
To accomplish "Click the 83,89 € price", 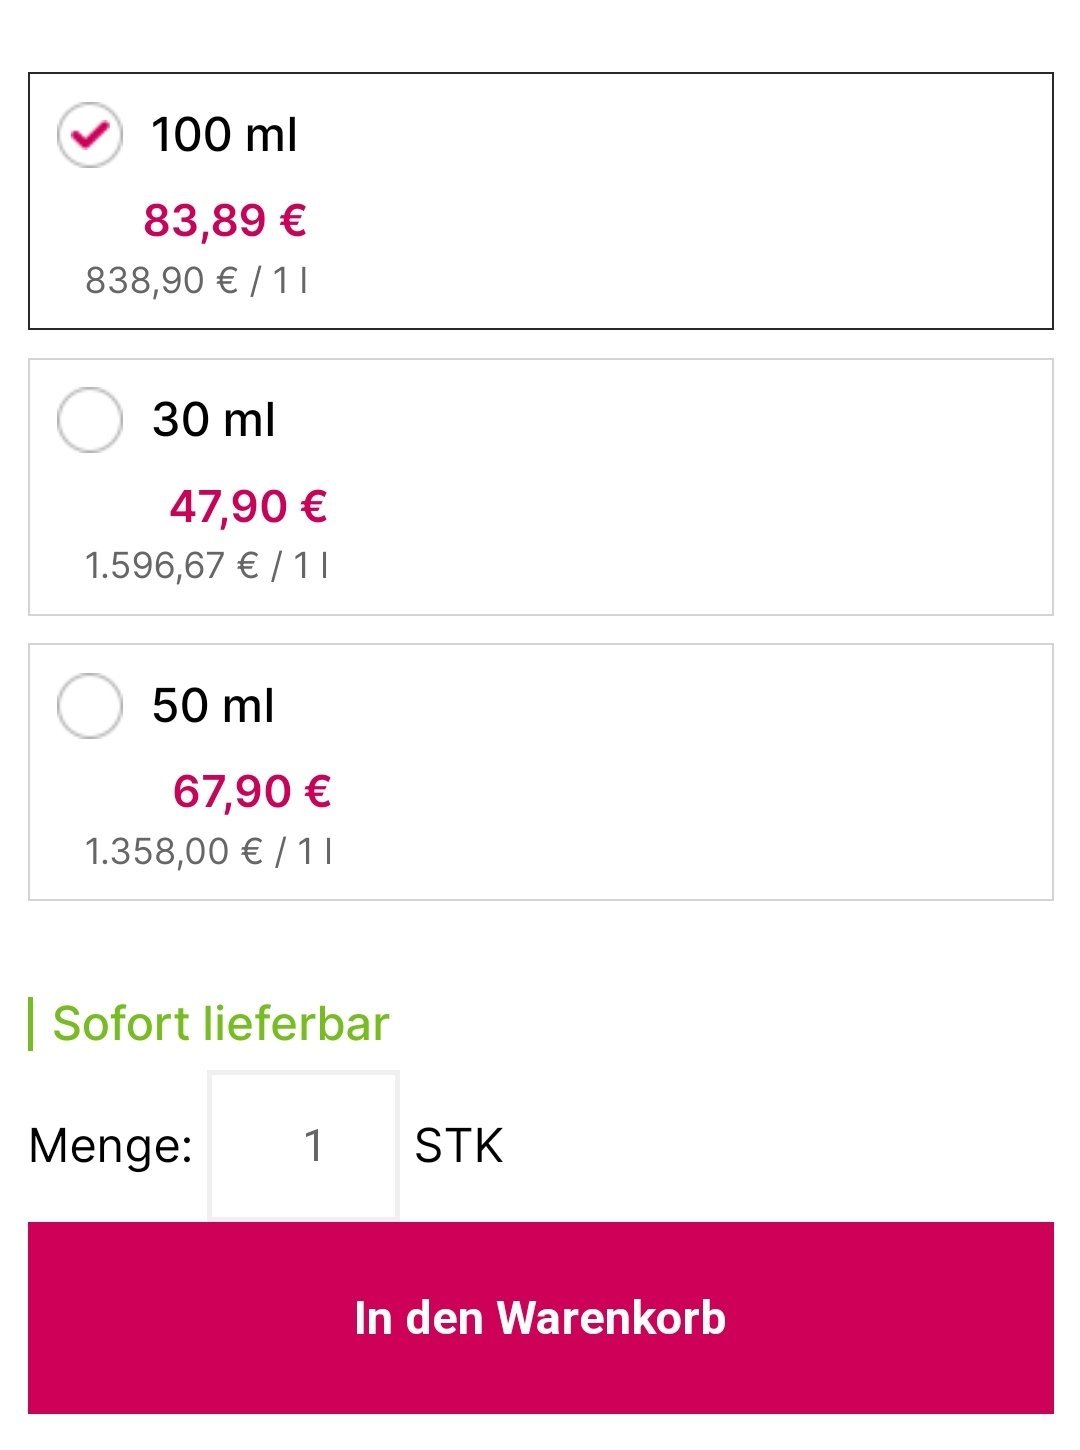I will point(225,220).
